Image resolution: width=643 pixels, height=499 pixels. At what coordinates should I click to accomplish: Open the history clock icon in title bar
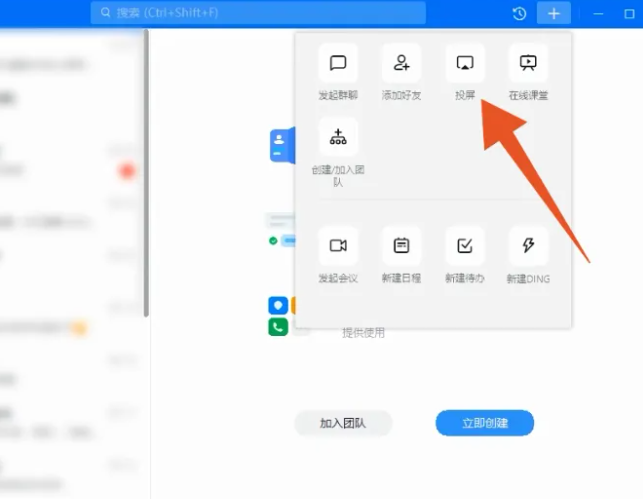tap(519, 14)
